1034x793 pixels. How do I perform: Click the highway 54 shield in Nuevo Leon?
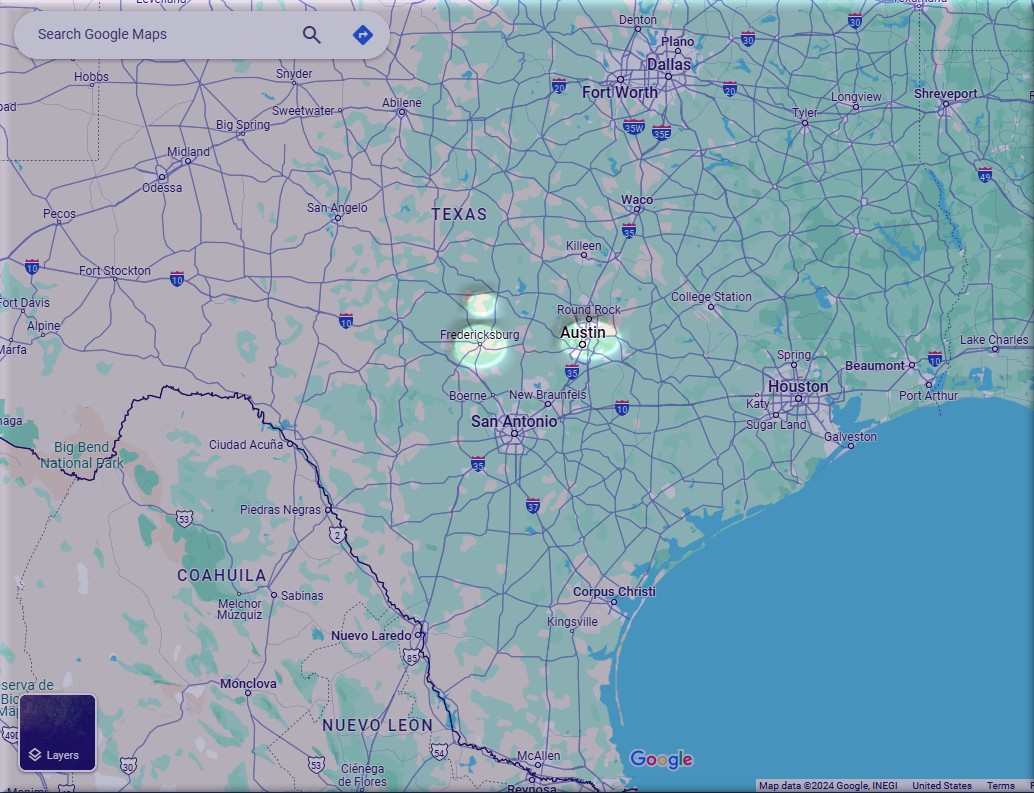439,751
